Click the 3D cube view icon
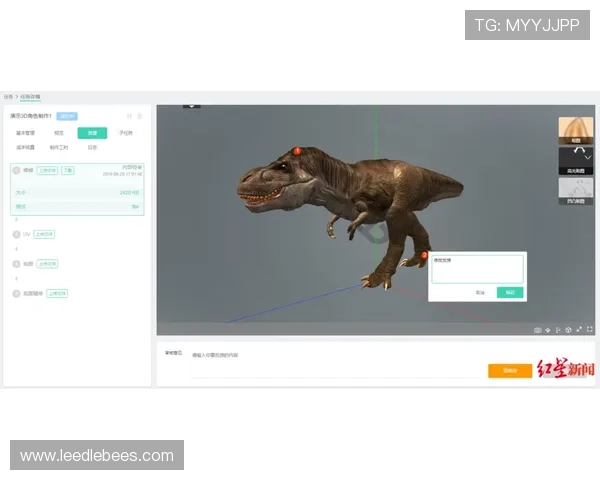 pyautogui.click(x=568, y=329)
